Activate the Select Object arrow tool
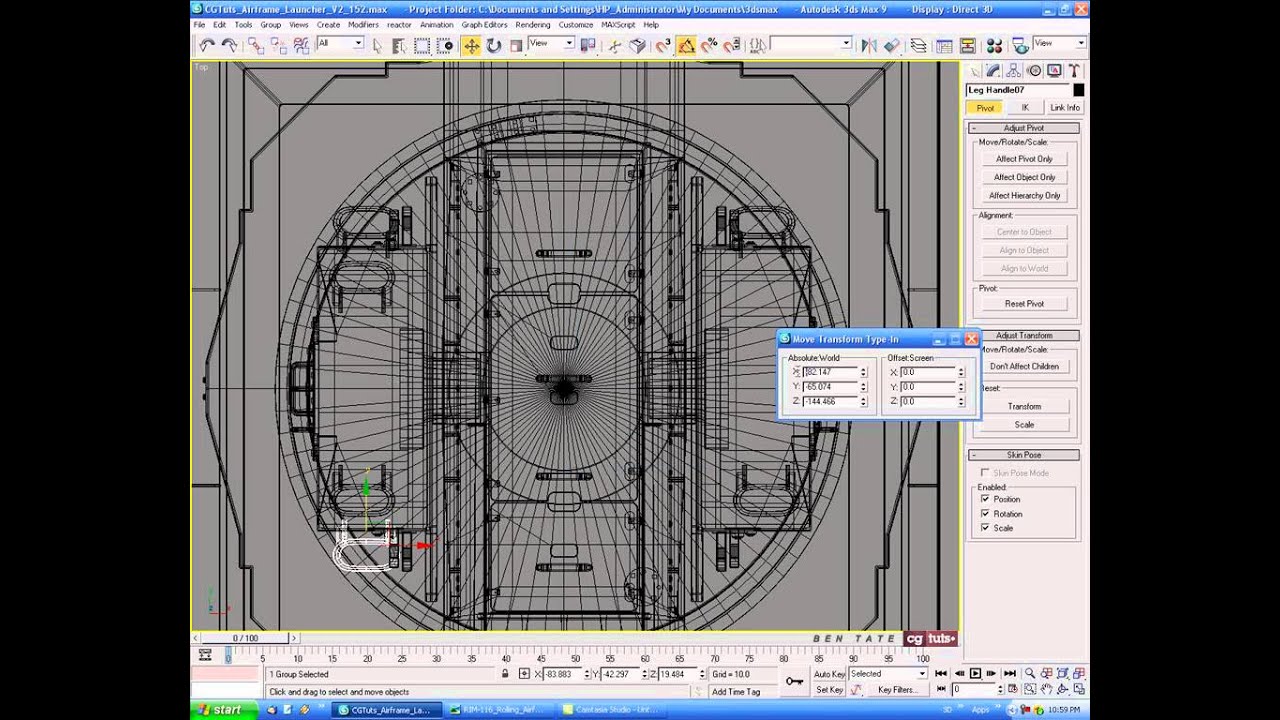 click(377, 45)
